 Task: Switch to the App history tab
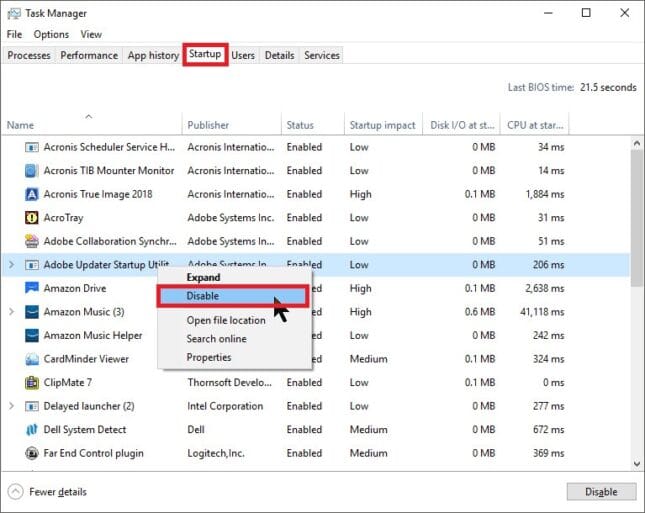(153, 55)
